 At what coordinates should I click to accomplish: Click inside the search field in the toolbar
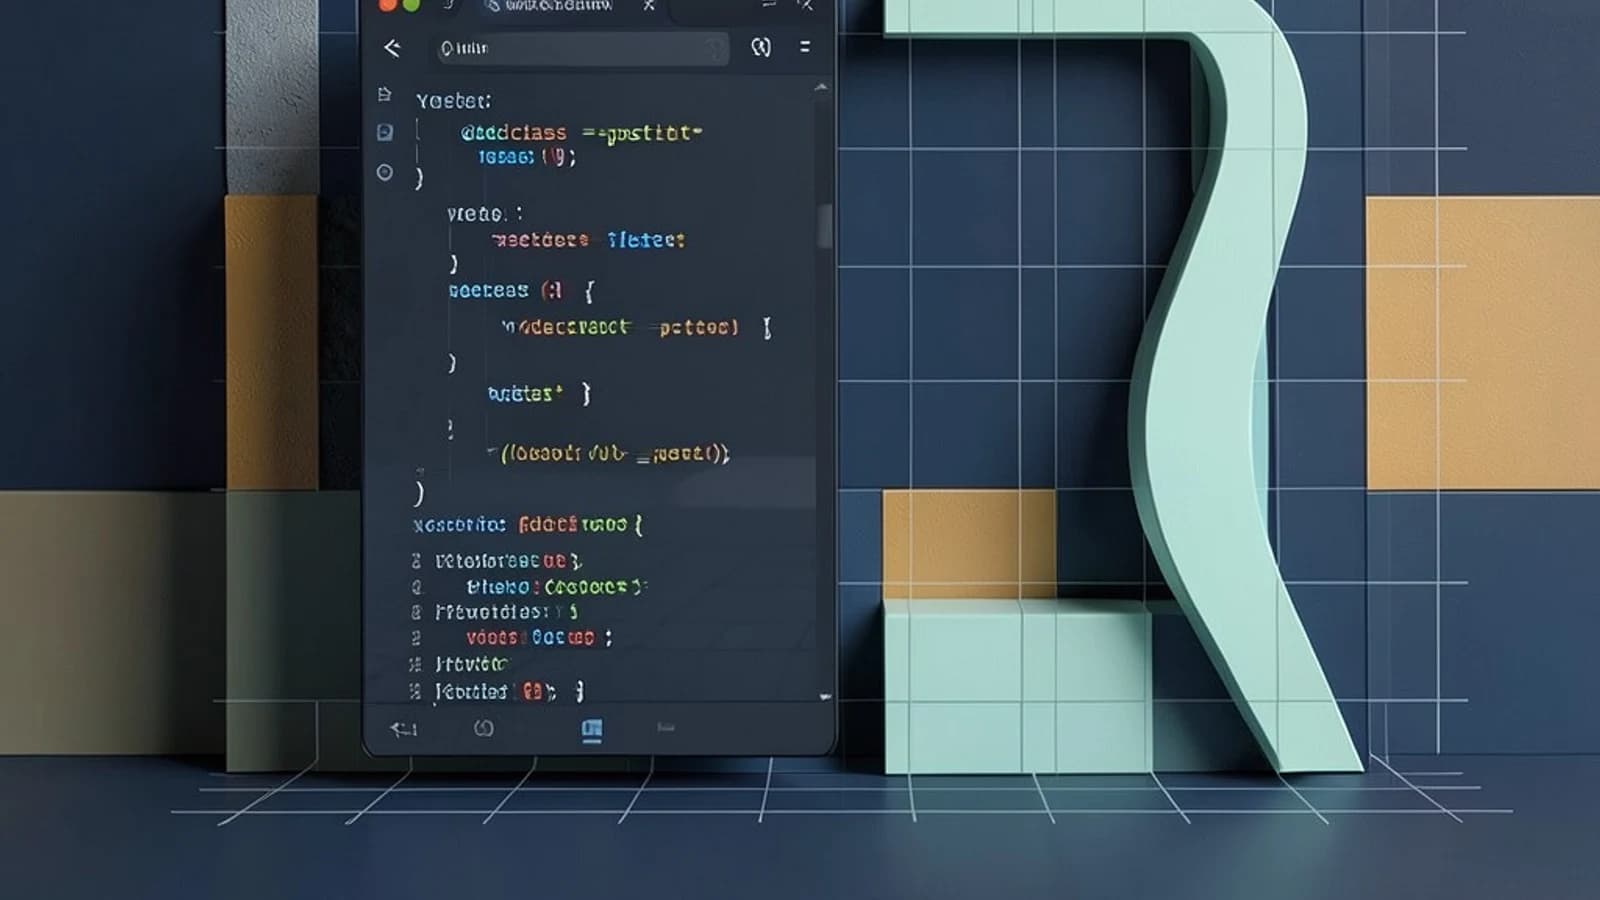tap(581, 48)
